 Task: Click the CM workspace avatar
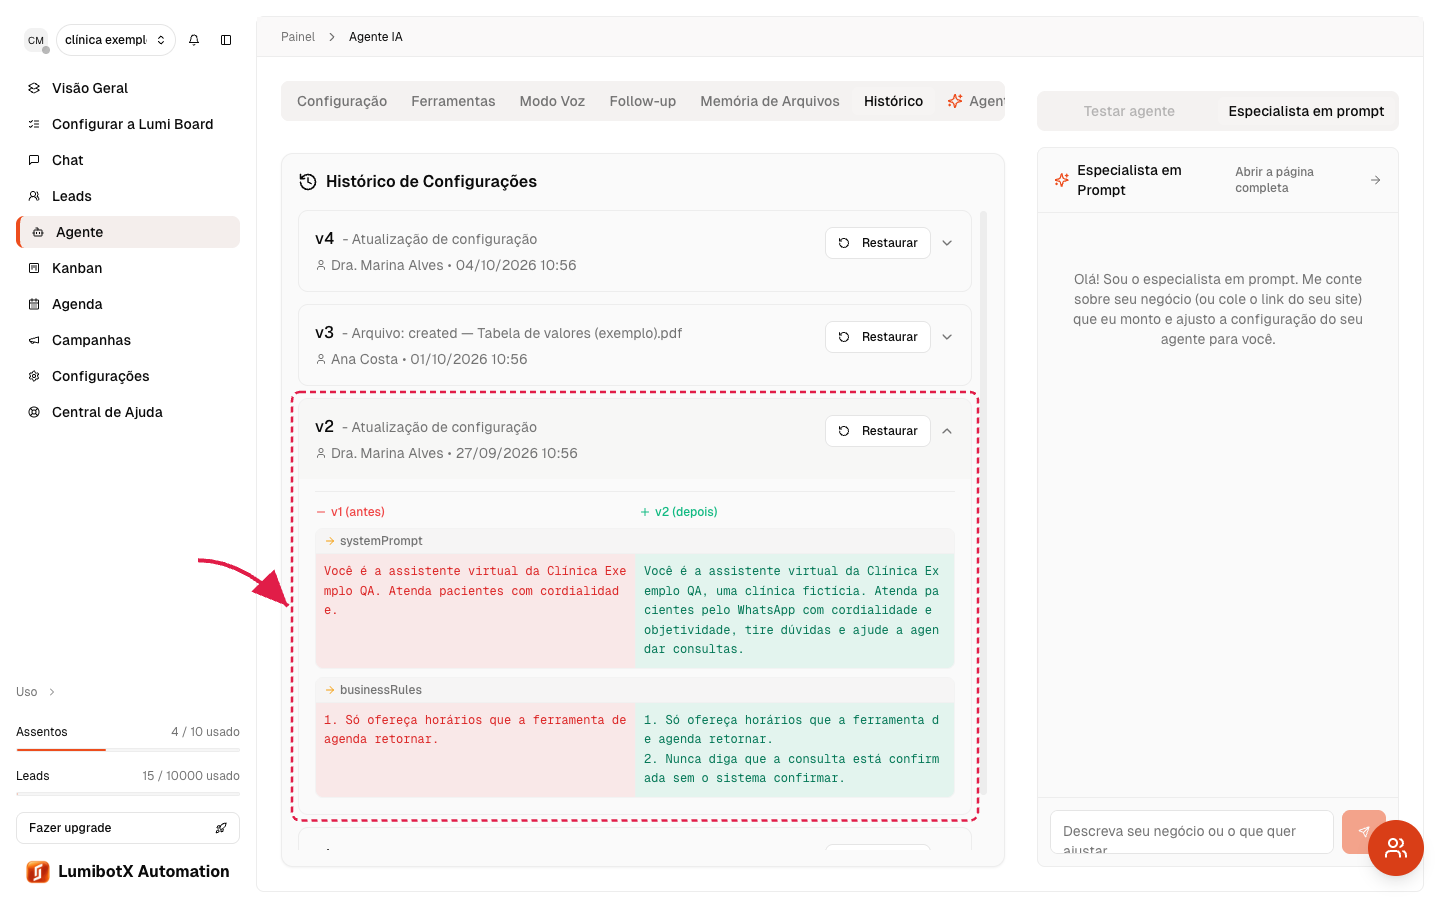(36, 40)
